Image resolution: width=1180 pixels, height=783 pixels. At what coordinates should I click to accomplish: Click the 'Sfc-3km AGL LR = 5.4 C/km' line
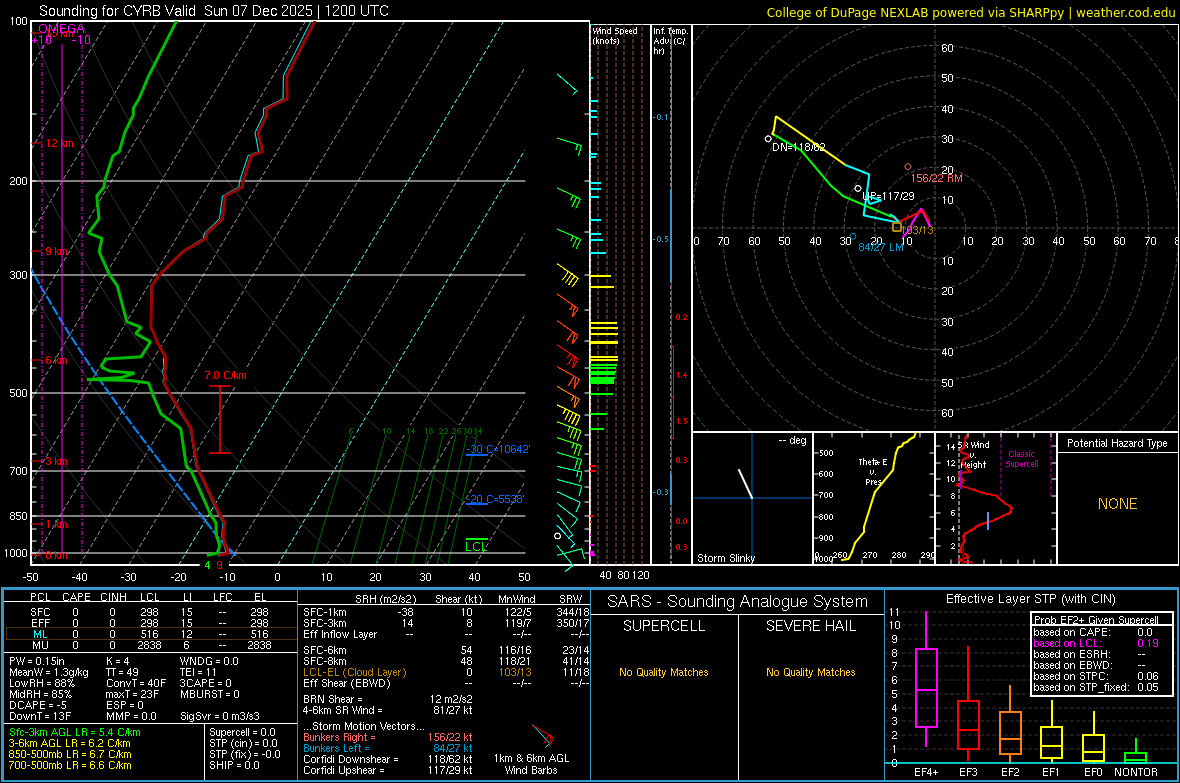tap(75, 733)
